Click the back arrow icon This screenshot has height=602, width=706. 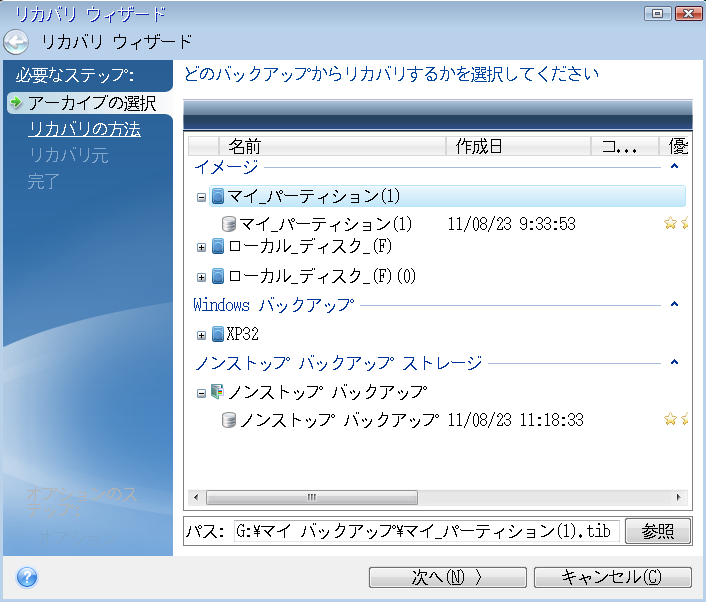[16, 42]
